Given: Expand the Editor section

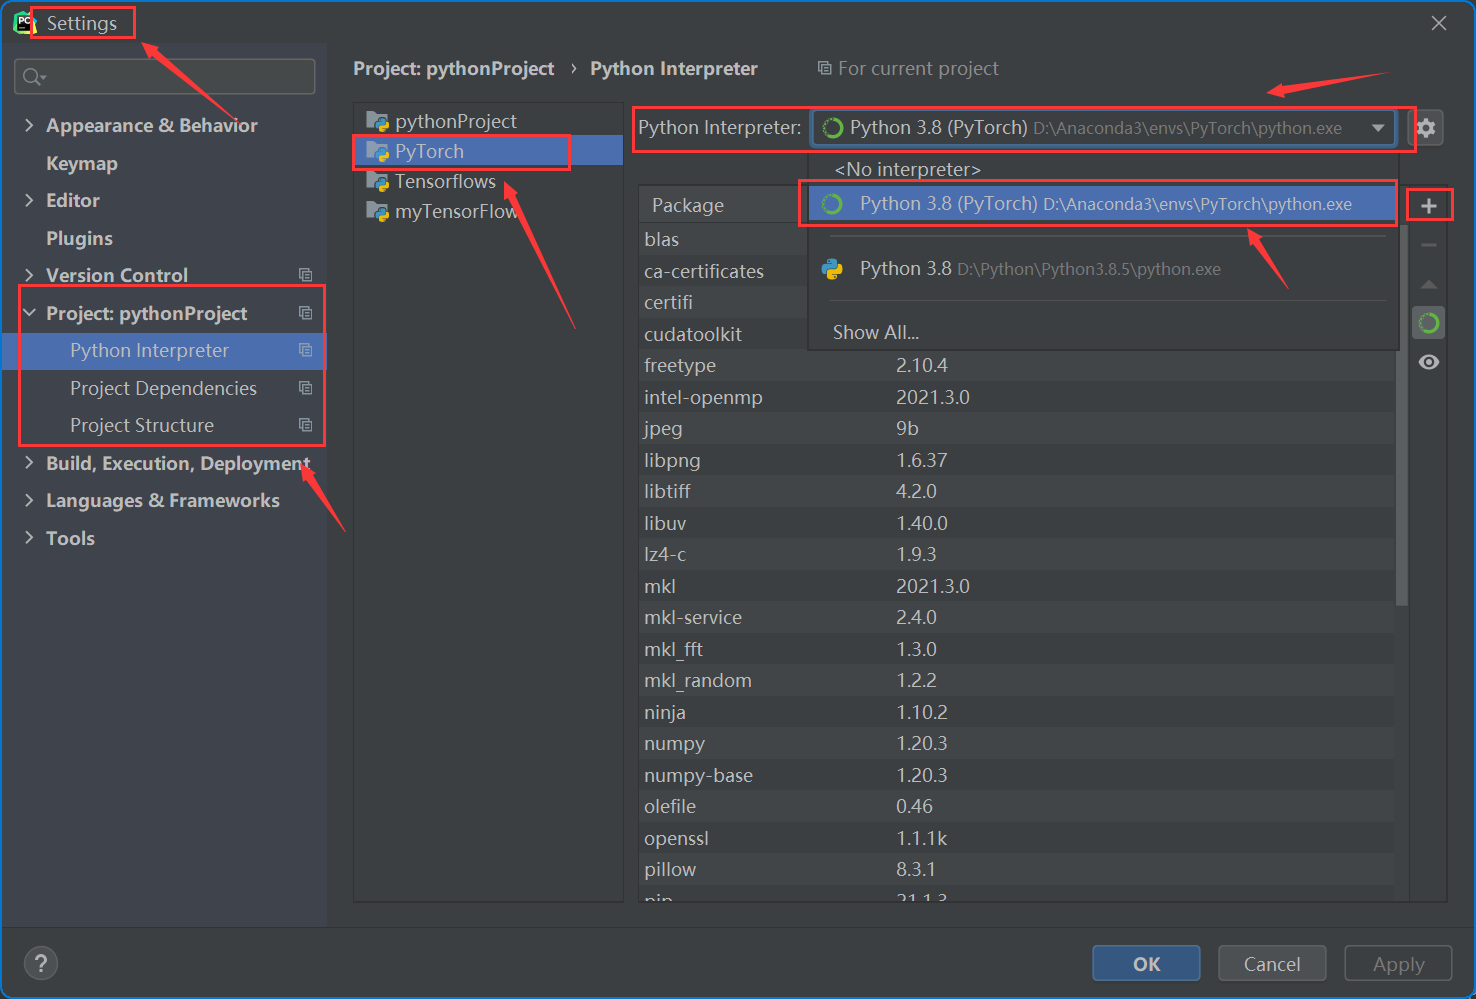Looking at the screenshot, I should point(29,200).
